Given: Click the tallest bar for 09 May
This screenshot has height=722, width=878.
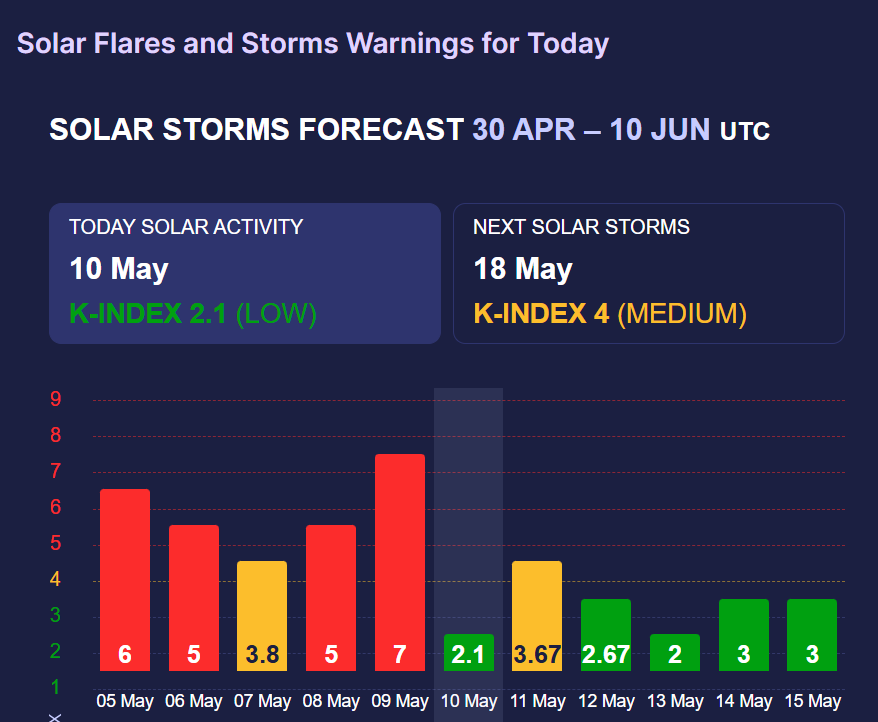Looking at the screenshot, I should coord(400,562).
